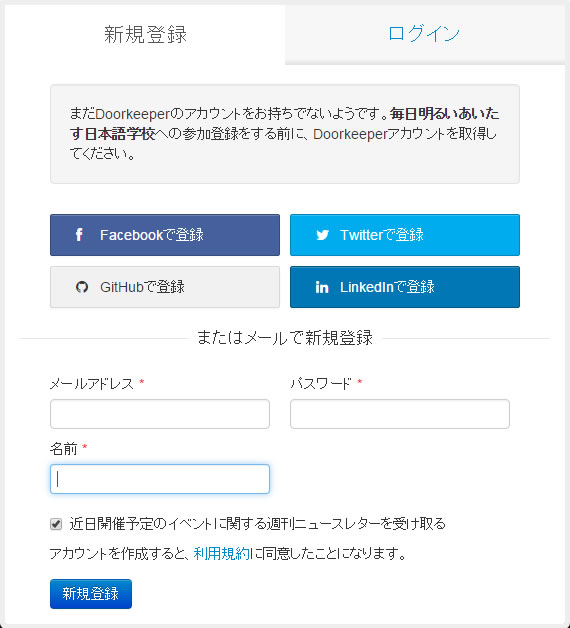Select the 新規登録 tab at top
Viewport: 570px width, 628px height.
point(145,34)
